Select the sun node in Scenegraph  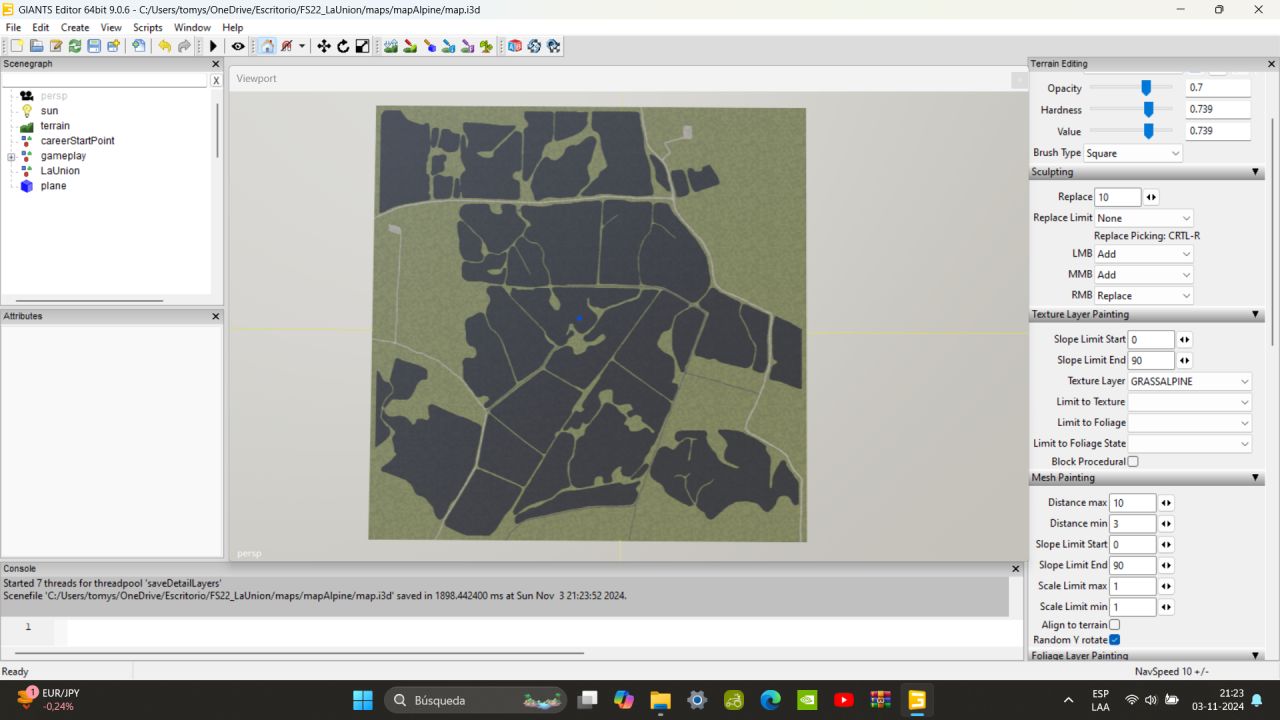click(49, 111)
